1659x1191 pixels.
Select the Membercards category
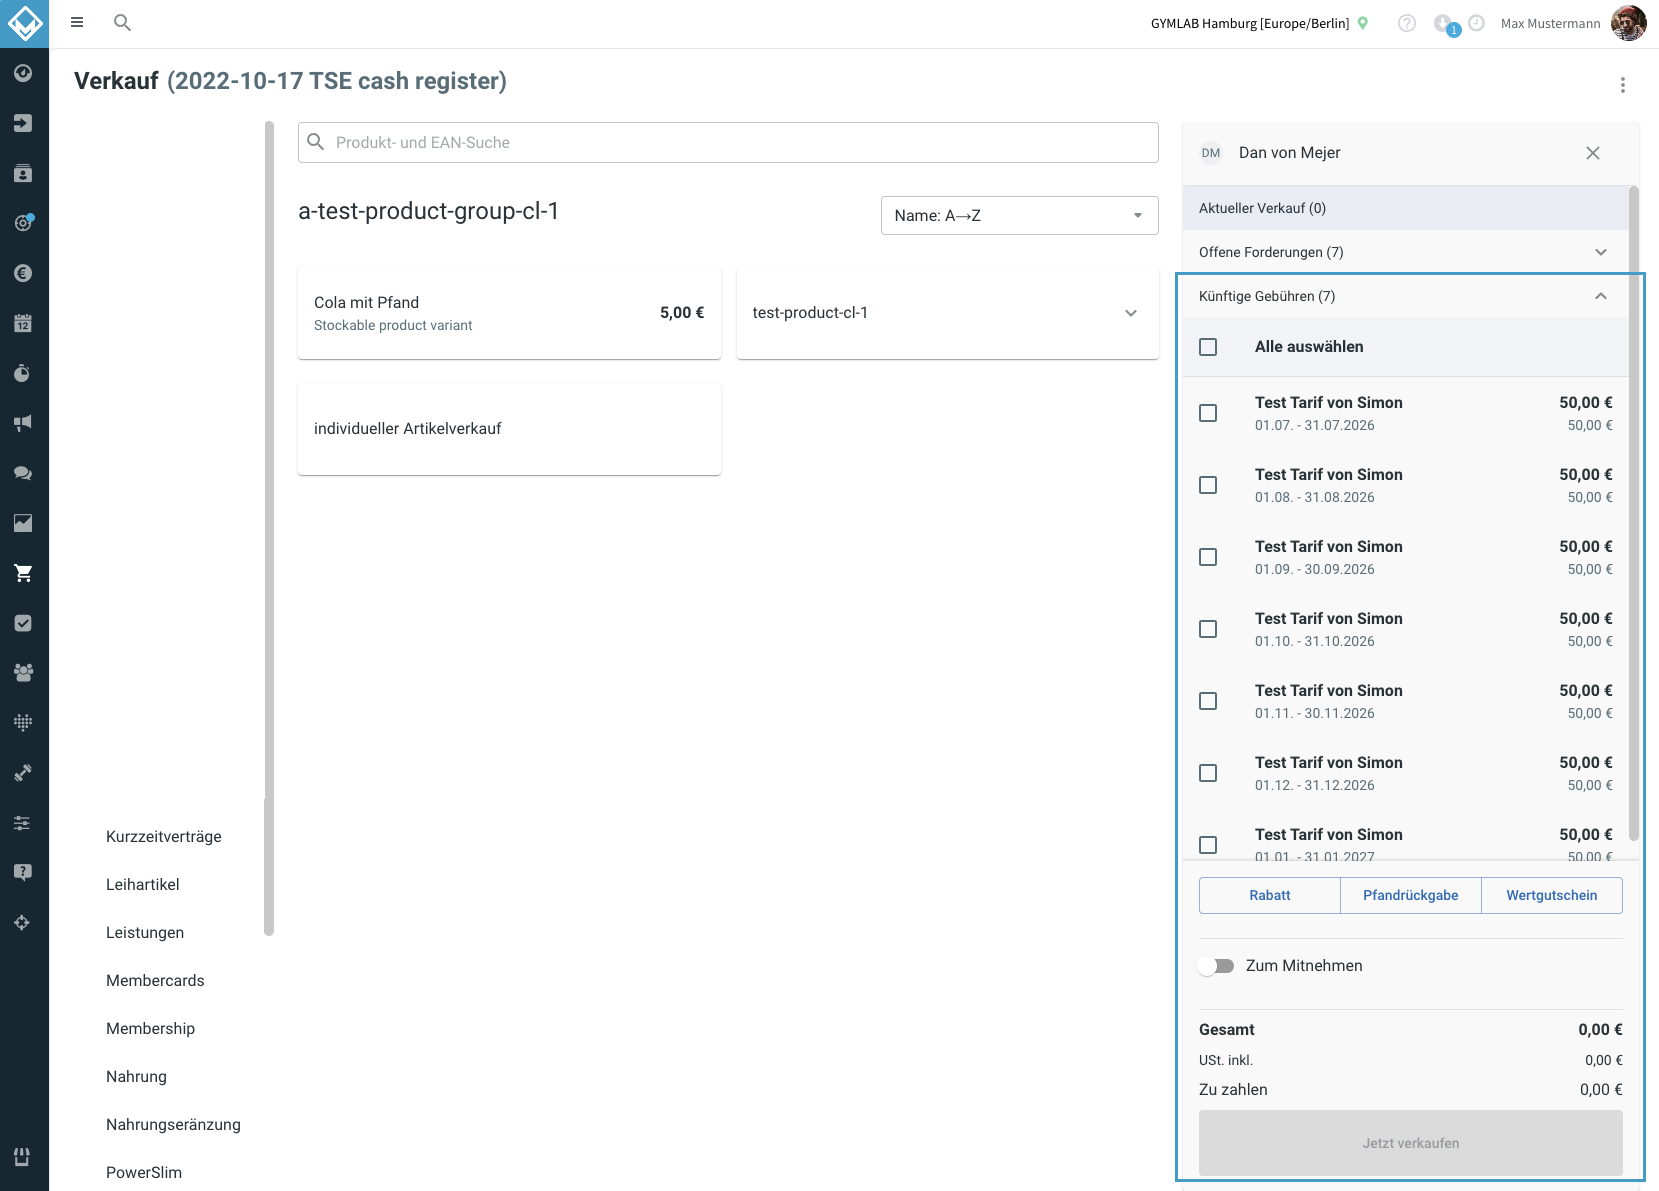tap(155, 980)
